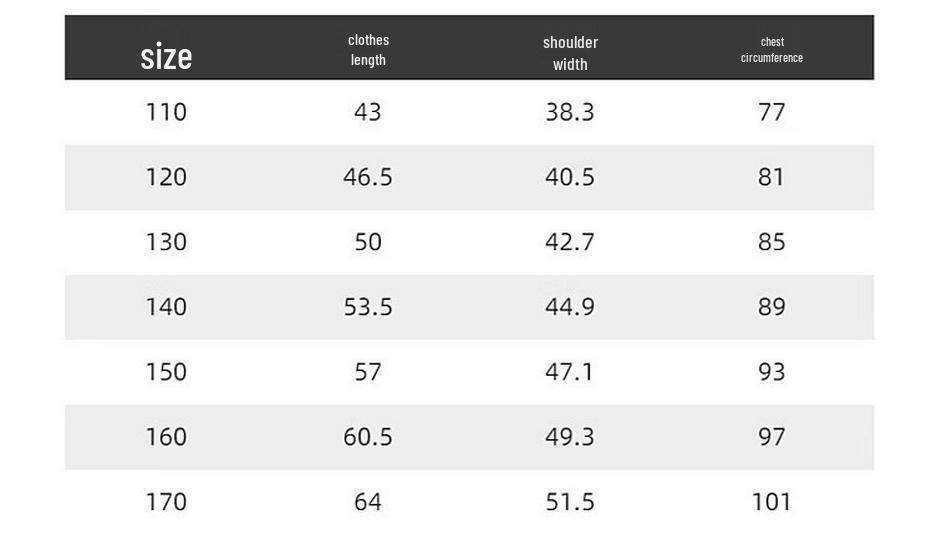Click chest circumference value 89
The width and height of the screenshot is (933, 550).
pyautogui.click(x=772, y=307)
